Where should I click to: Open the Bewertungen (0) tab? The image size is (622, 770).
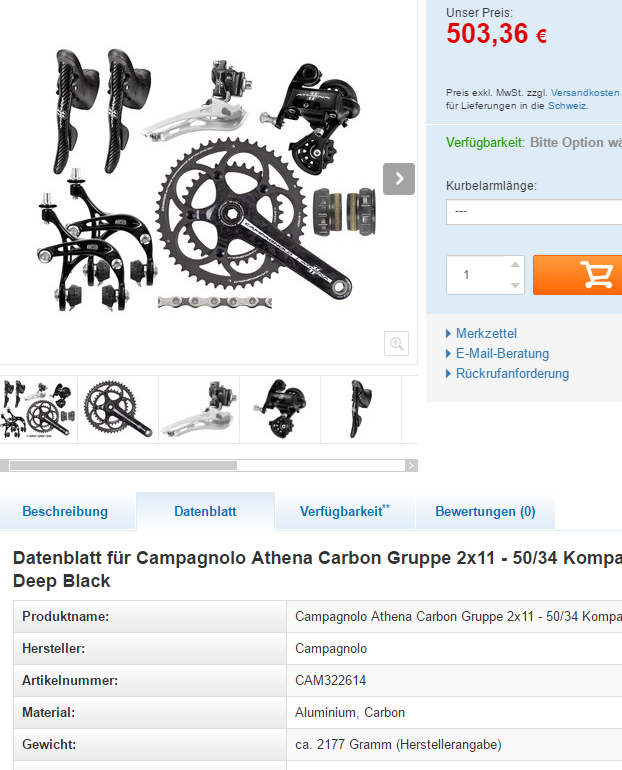[485, 512]
